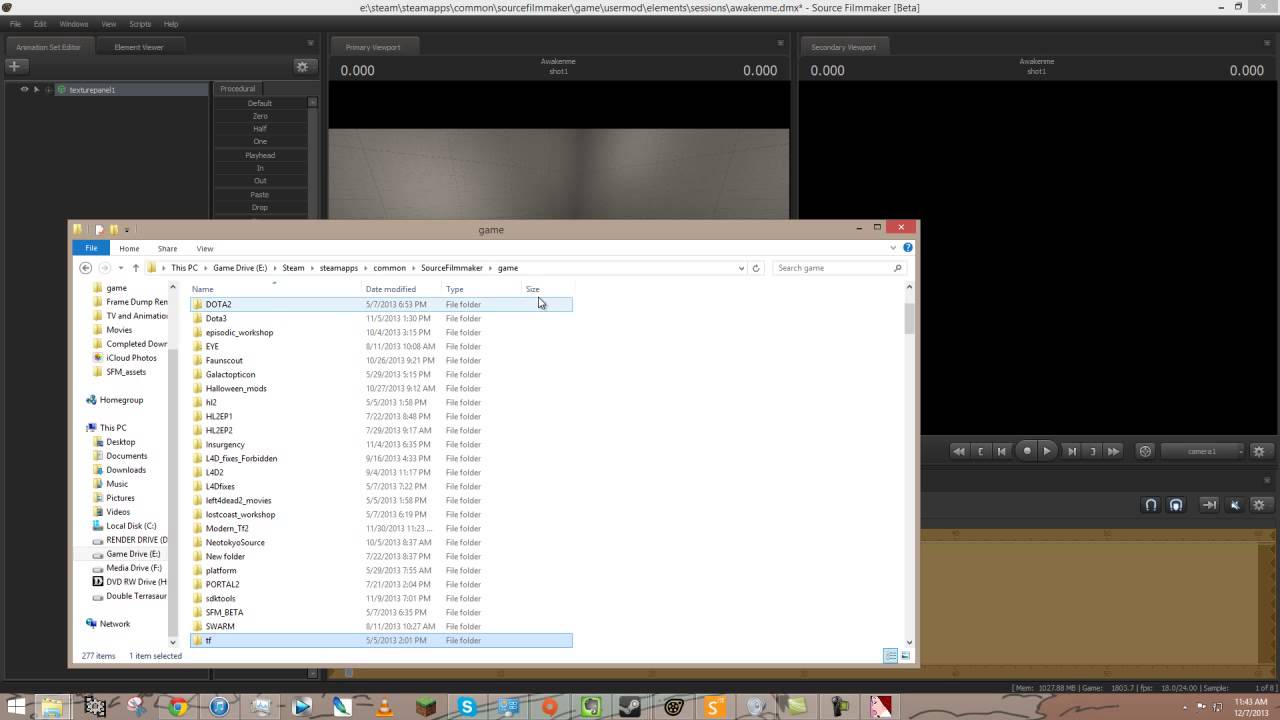Open the Windows menu in Source Filmmaker

tap(74, 24)
